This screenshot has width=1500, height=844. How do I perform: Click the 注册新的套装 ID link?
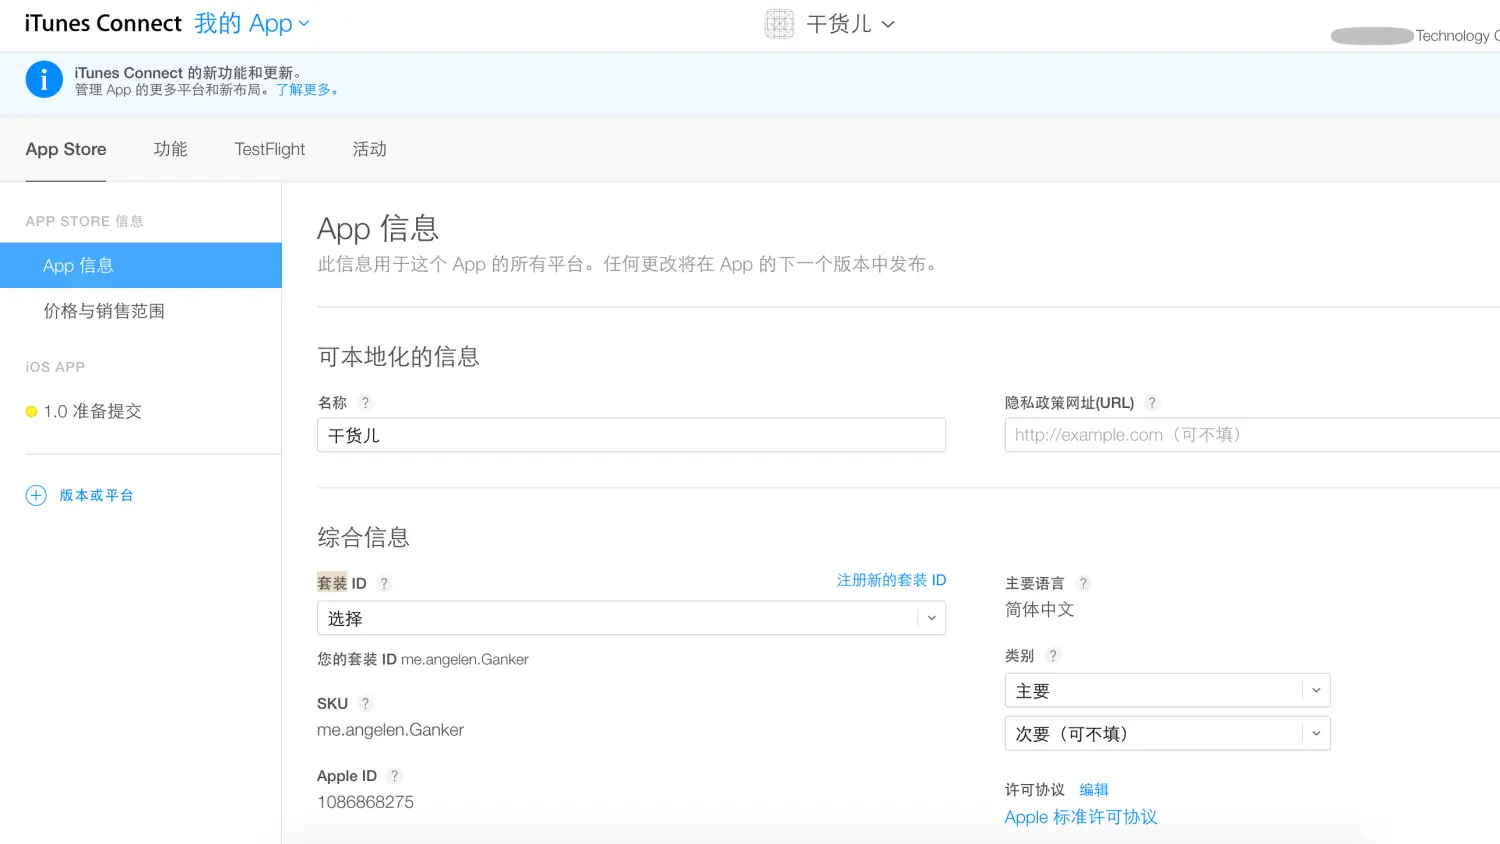891,580
